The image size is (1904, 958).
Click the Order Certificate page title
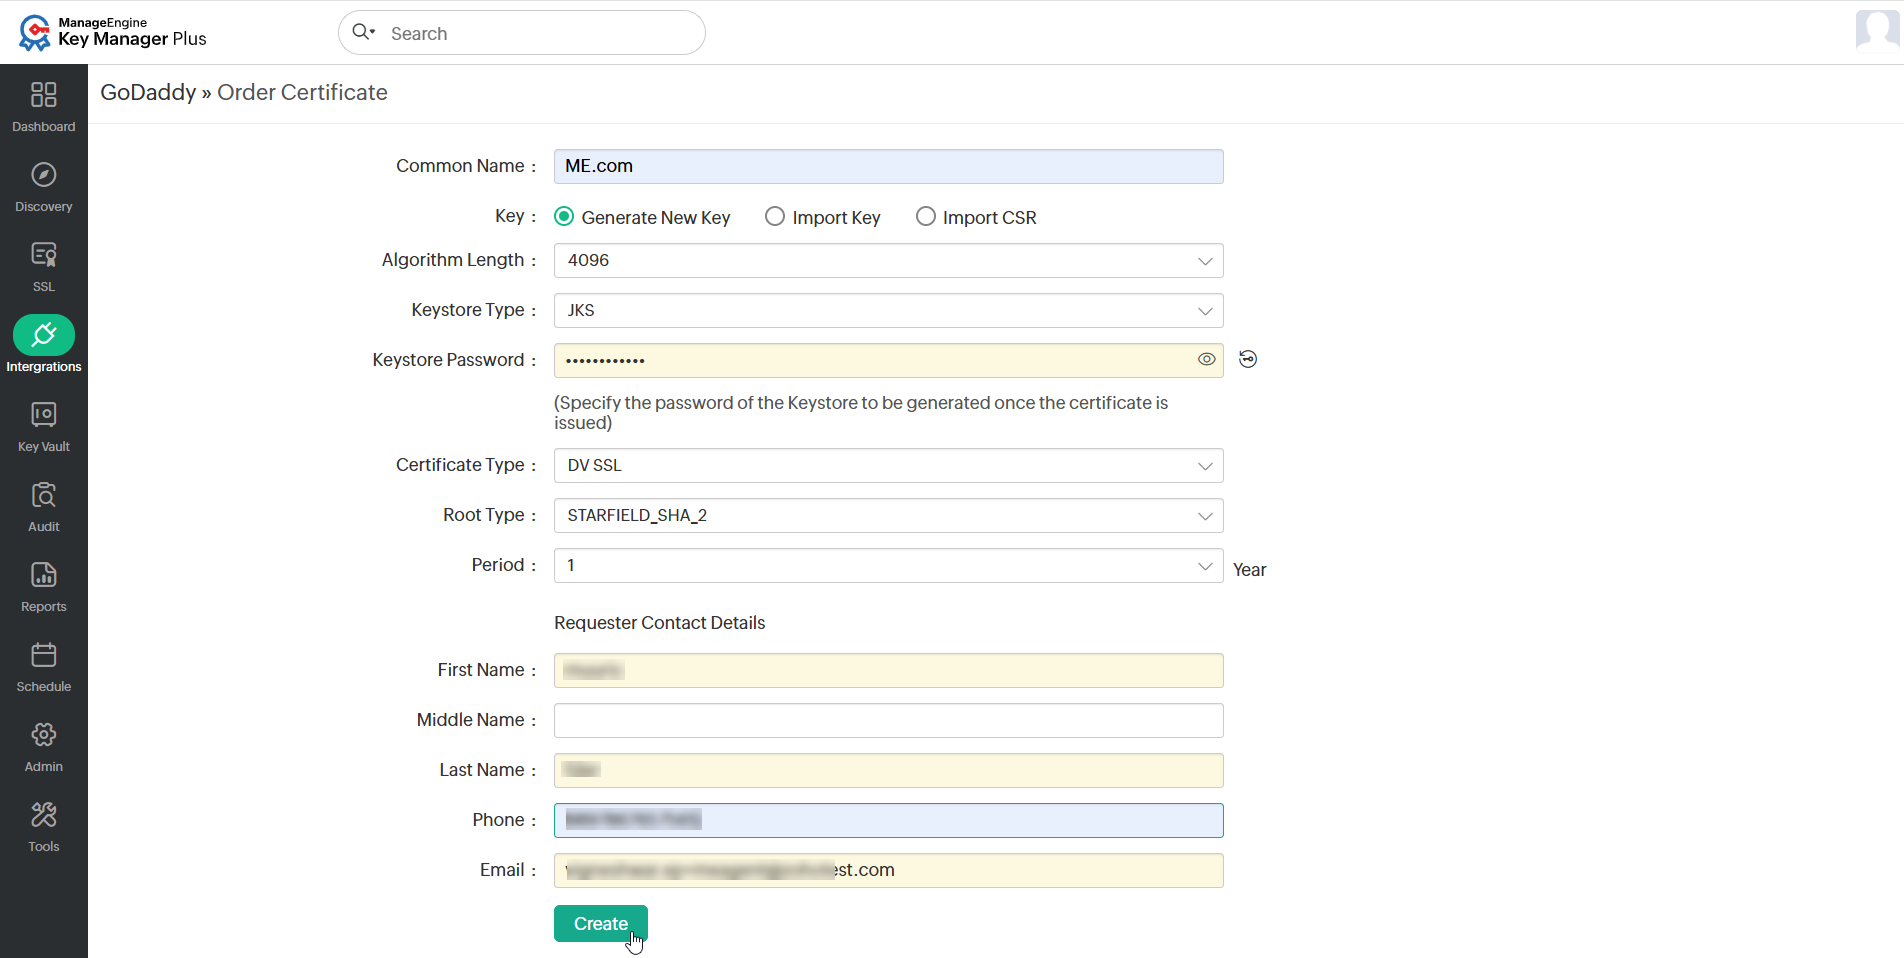click(302, 92)
